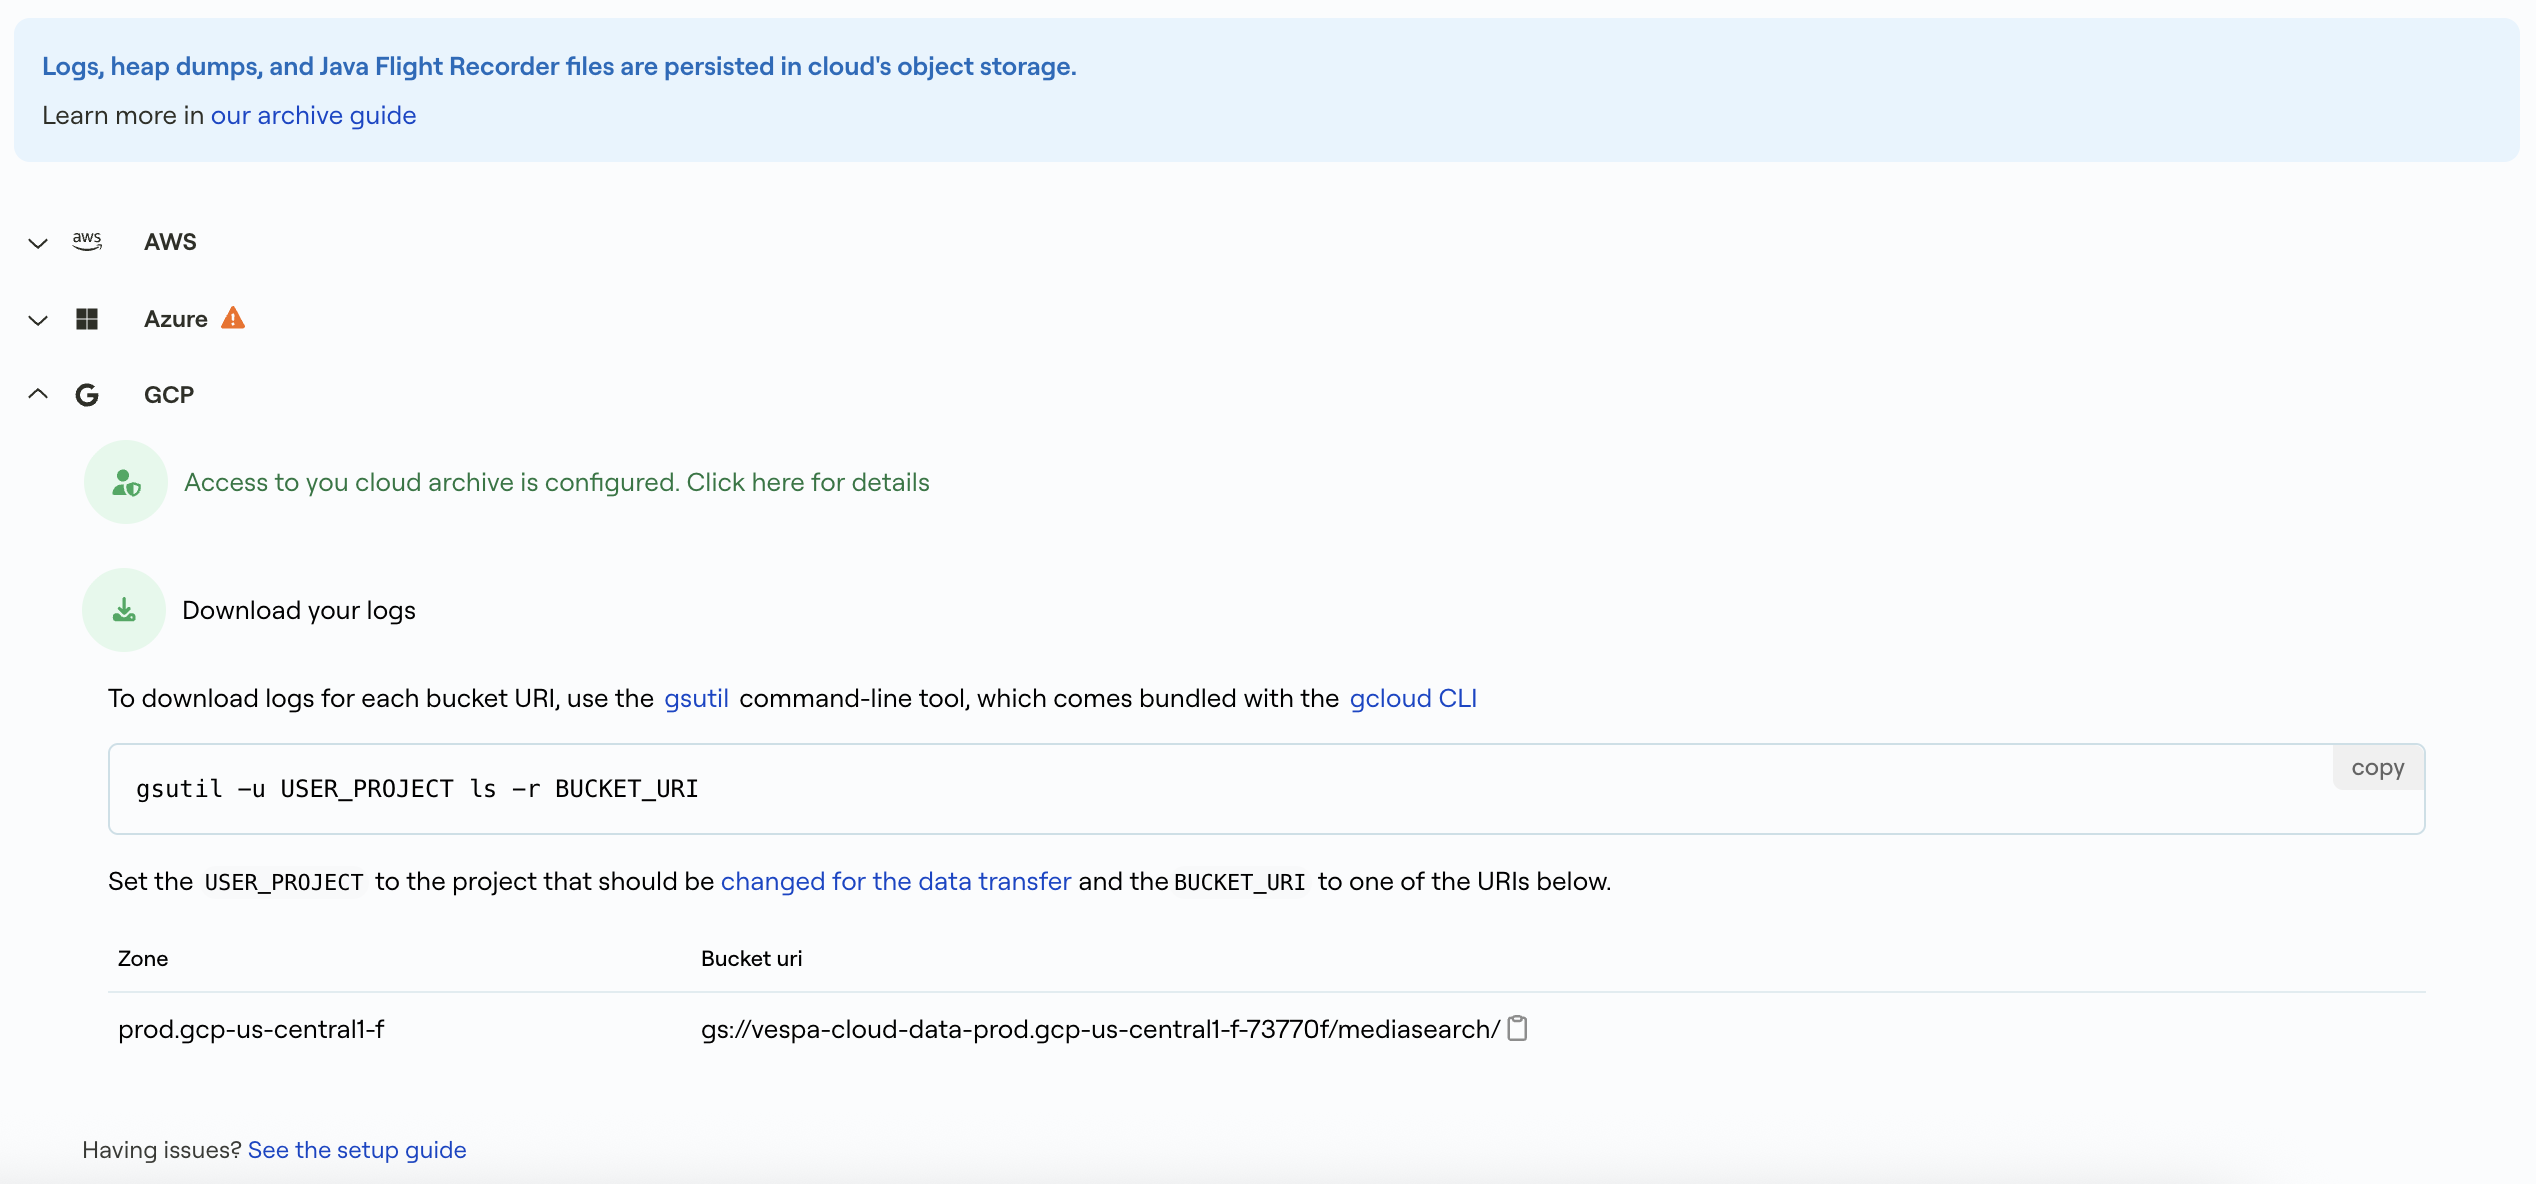Select the prod.gcp-us-central1-f zone row
Image resolution: width=2536 pixels, height=1184 pixels.
tap(251, 1028)
